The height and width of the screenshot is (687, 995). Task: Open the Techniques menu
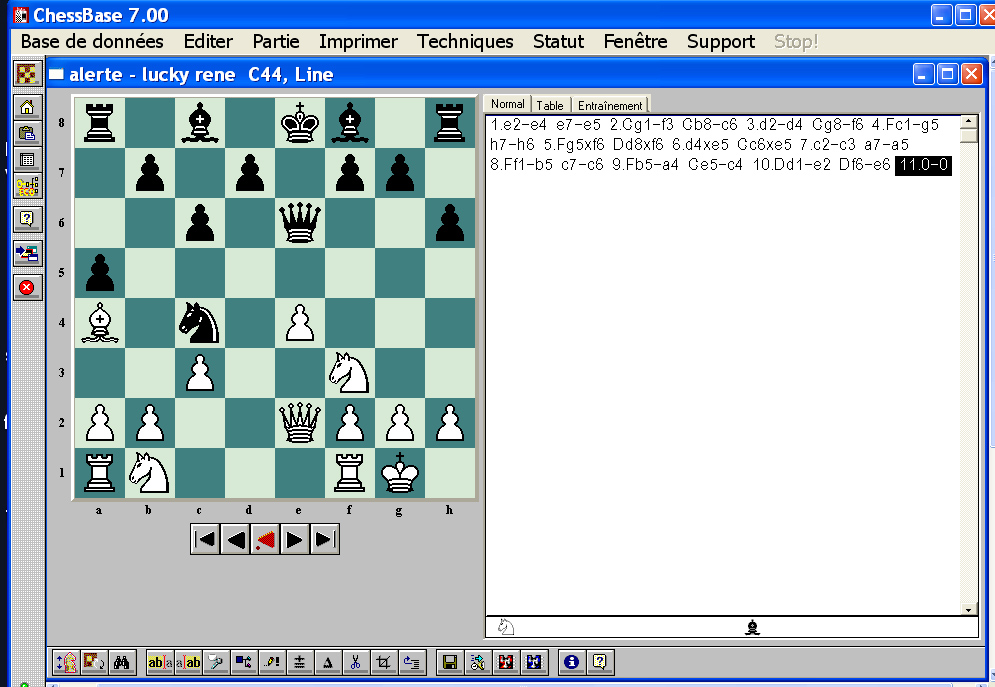coord(465,41)
